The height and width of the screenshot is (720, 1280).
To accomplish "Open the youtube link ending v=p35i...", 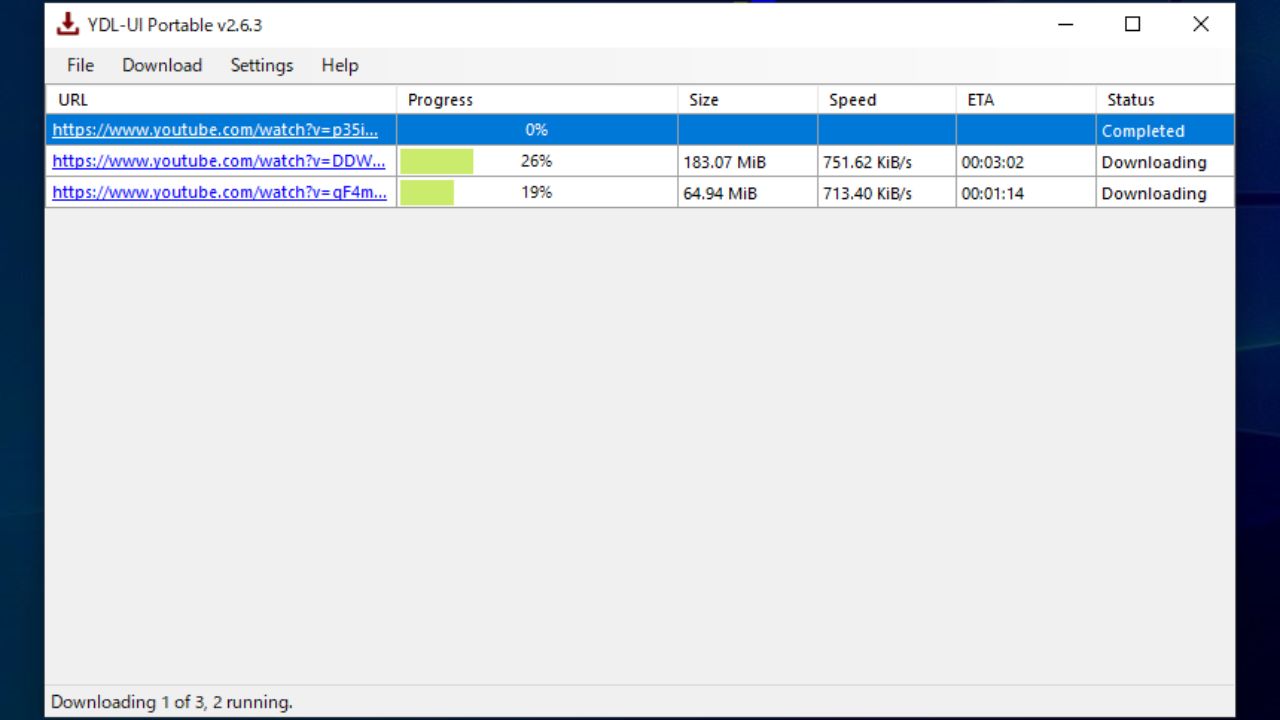I will [x=215, y=130].
